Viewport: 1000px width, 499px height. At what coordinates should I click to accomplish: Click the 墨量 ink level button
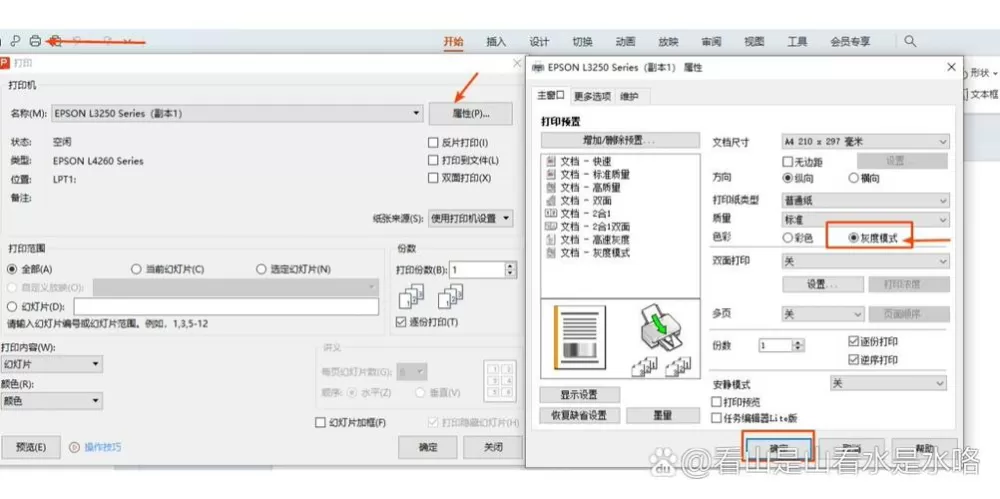[x=663, y=415]
